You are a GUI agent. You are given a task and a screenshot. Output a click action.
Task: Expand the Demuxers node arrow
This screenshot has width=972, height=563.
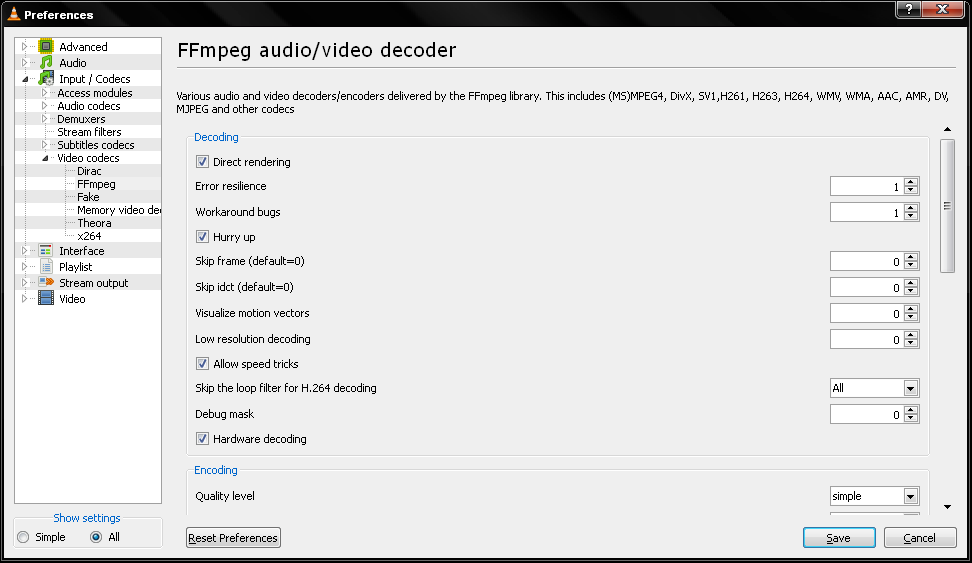[x=44, y=119]
